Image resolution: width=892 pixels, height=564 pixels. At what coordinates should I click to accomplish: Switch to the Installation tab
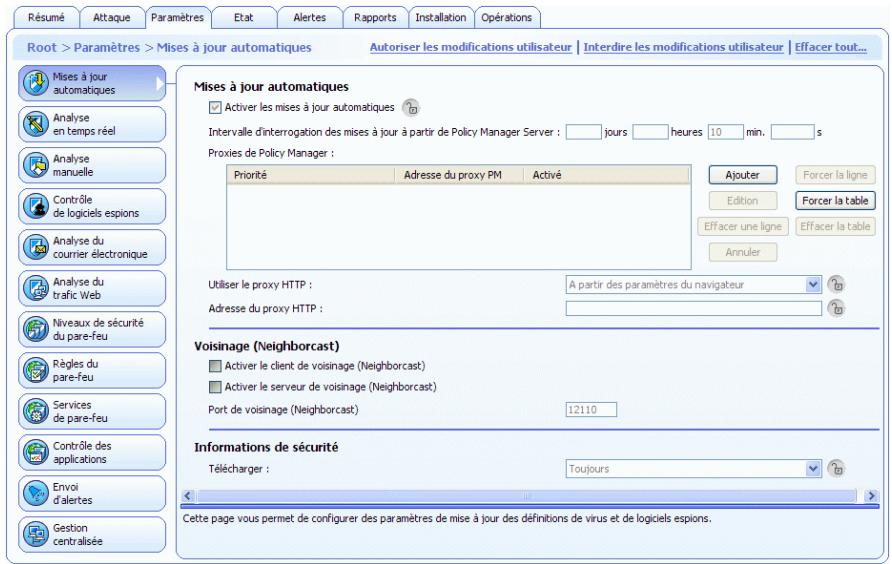coord(440,18)
